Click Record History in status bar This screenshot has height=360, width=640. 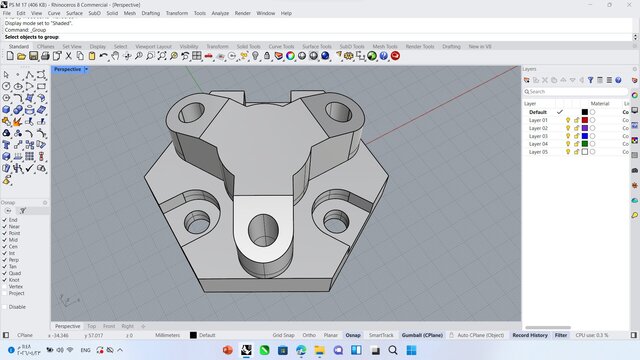coord(530,335)
